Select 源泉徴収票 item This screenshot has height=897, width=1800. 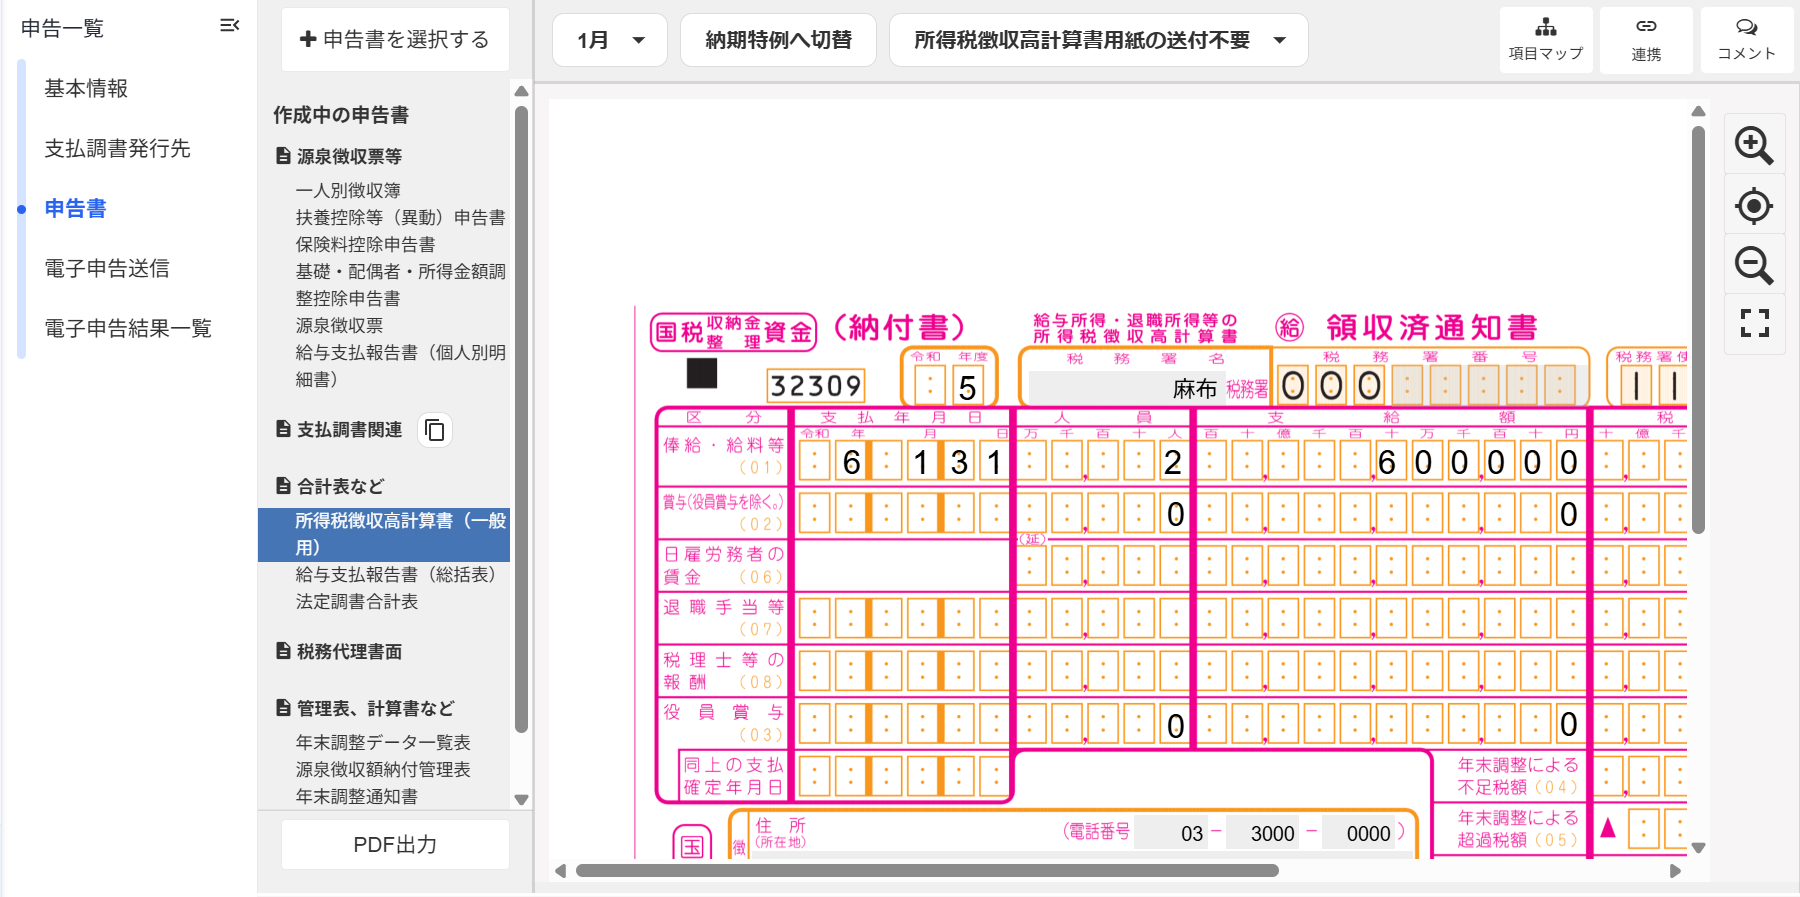(339, 325)
